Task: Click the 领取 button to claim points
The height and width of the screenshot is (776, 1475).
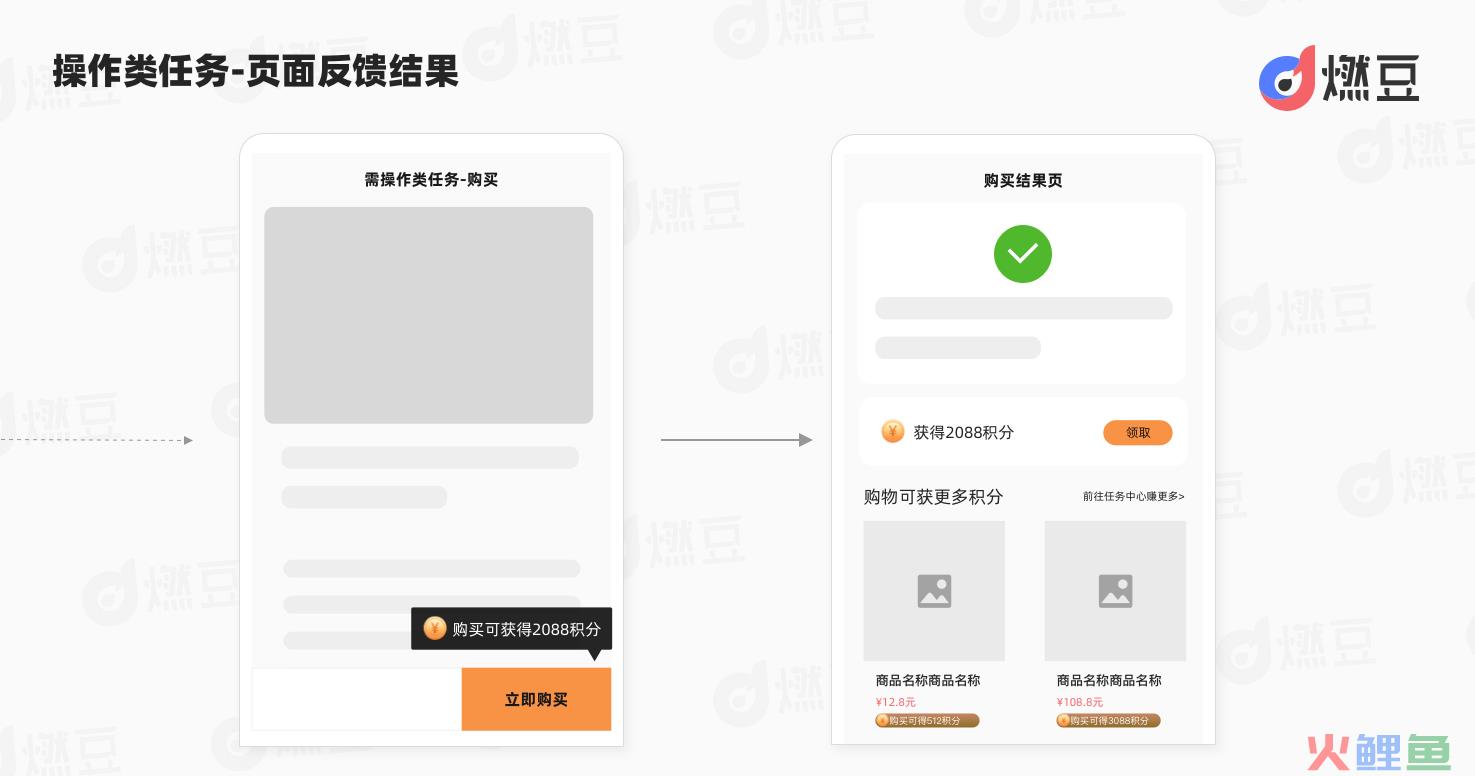Action: (1137, 433)
